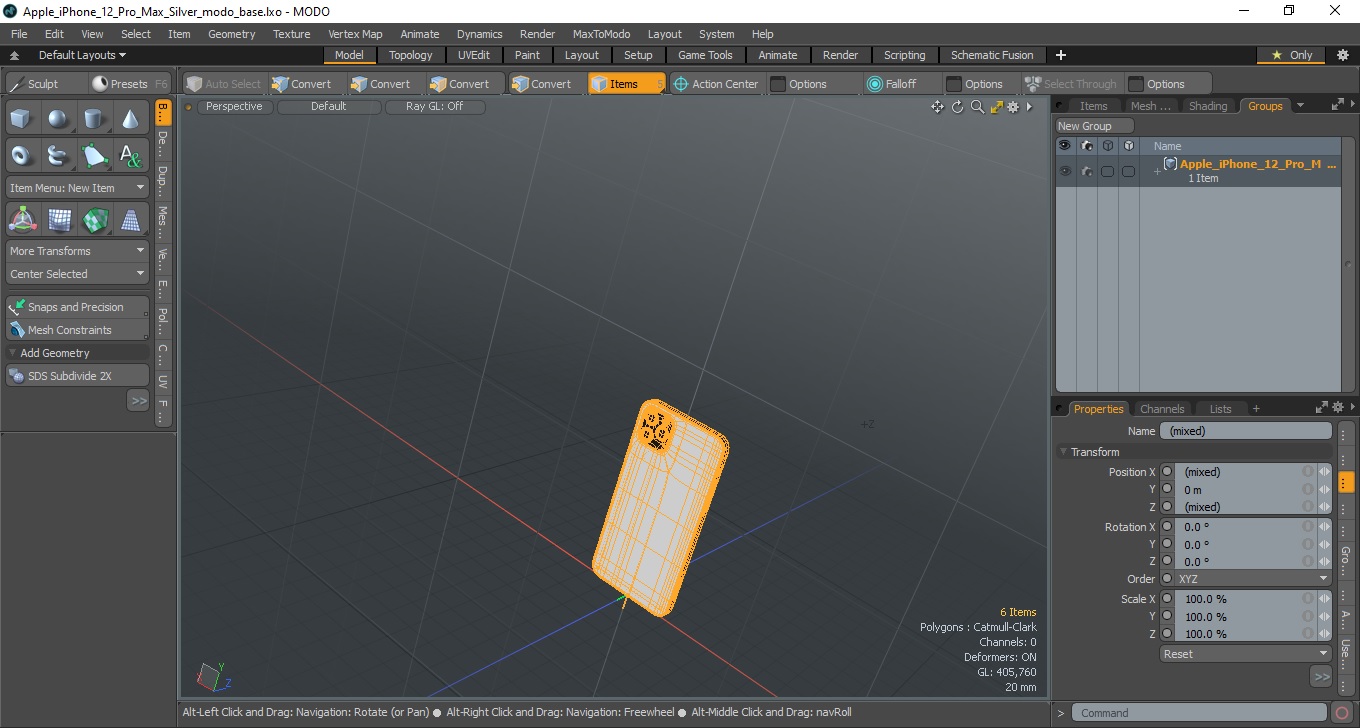The height and width of the screenshot is (728, 1360).
Task: Activate the green checkered mesh tool
Action: 94,219
